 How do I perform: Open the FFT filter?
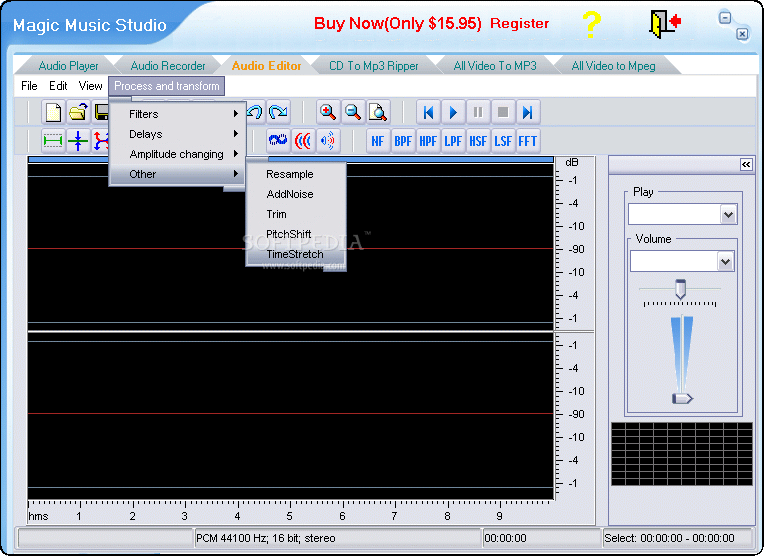(x=528, y=141)
